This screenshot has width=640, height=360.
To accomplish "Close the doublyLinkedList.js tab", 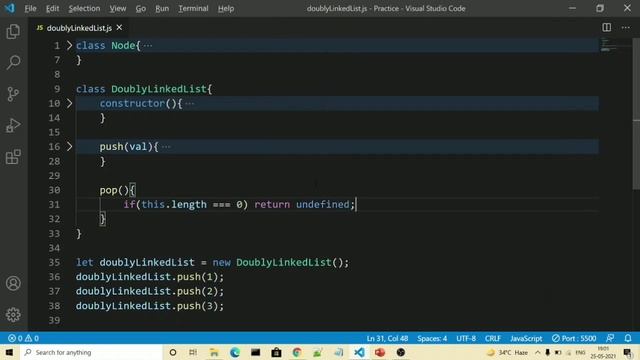I will pos(119,27).
